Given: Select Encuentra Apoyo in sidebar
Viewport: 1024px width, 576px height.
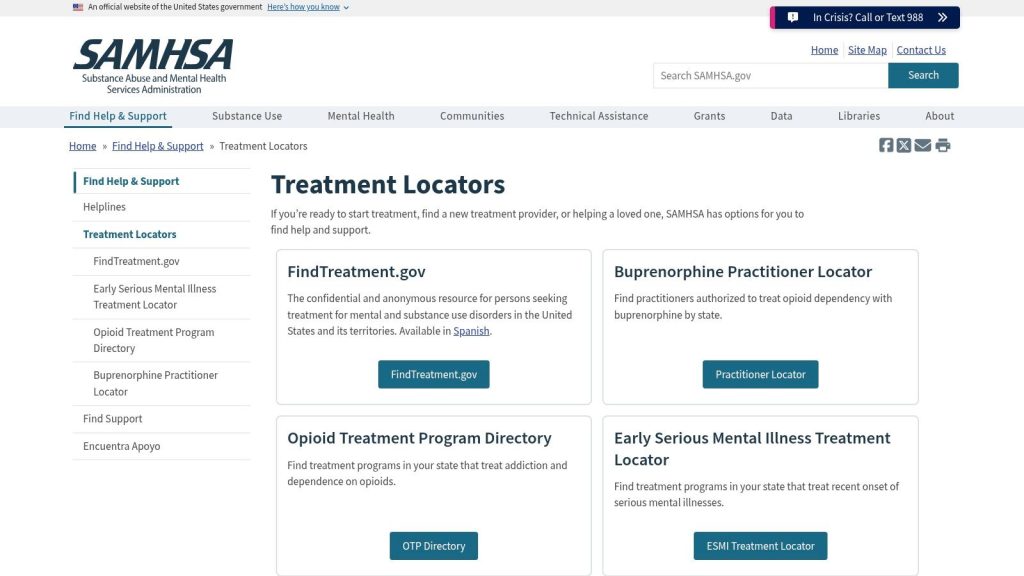Looking at the screenshot, I should coord(161,447).
